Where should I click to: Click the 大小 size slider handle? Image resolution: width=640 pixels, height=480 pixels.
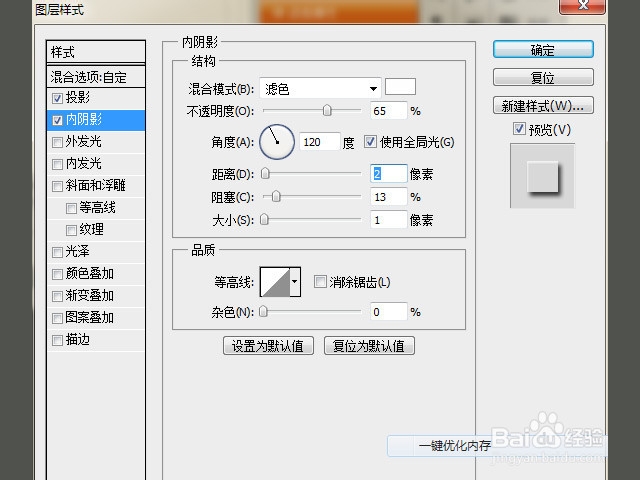coord(264,220)
